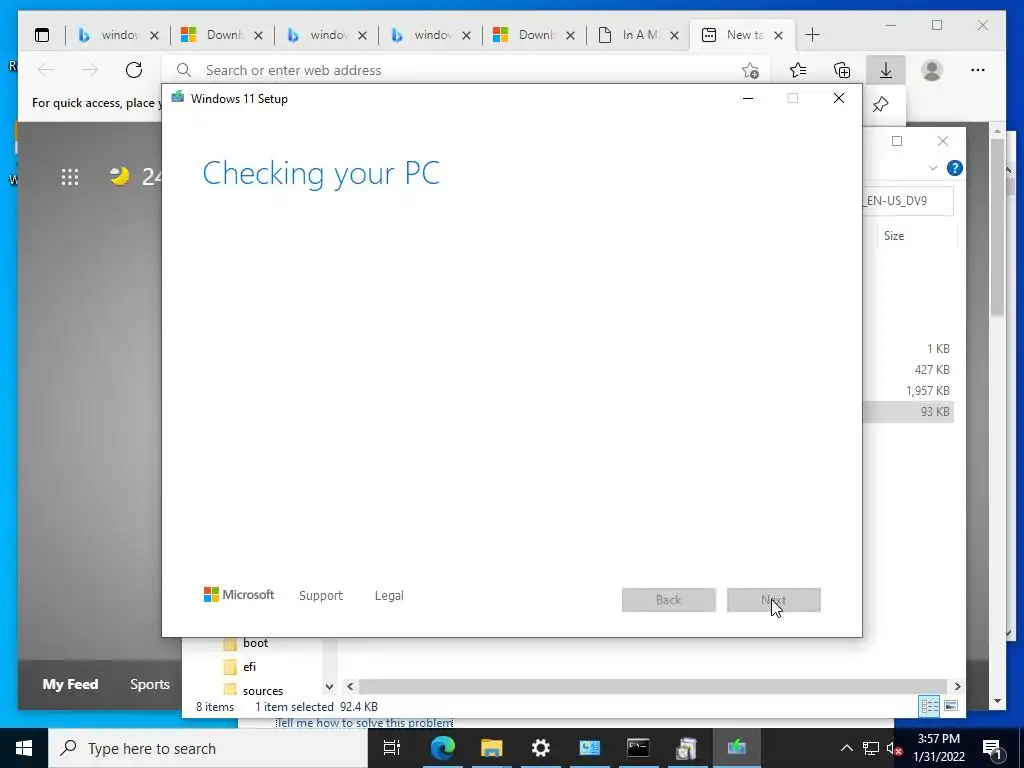Click the taskbar search box
This screenshot has height=768, width=1024.
208,748
